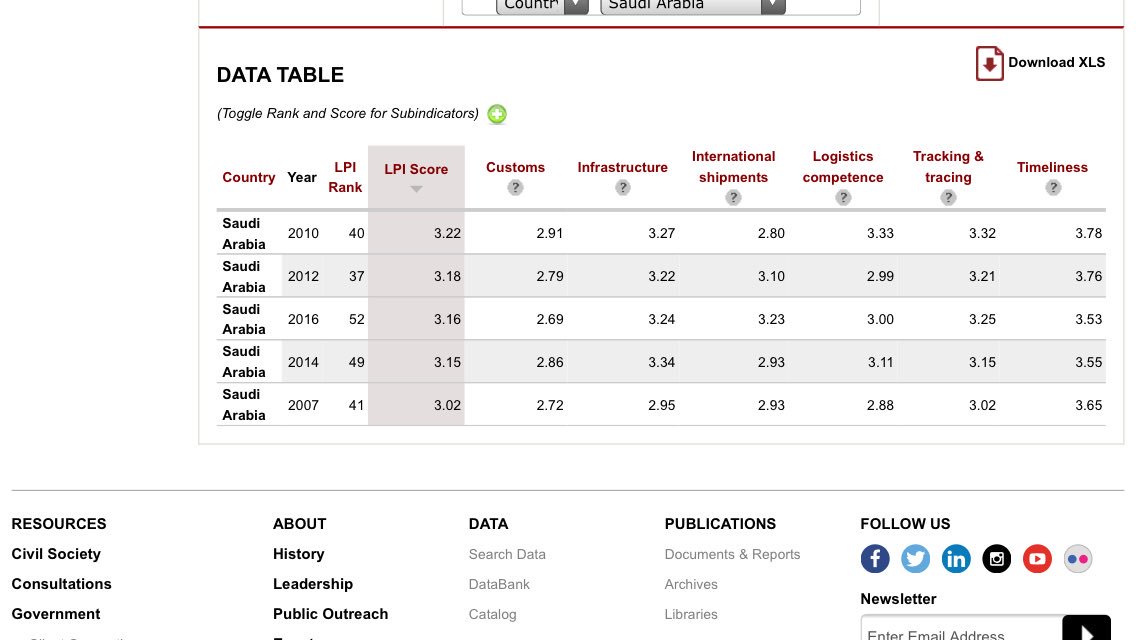
Task: Select the 2007 year cell
Action: click(303, 405)
